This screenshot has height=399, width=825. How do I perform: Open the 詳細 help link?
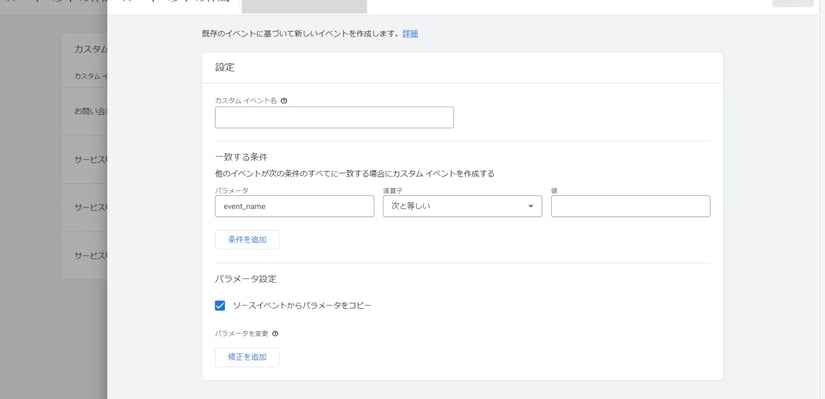click(410, 34)
